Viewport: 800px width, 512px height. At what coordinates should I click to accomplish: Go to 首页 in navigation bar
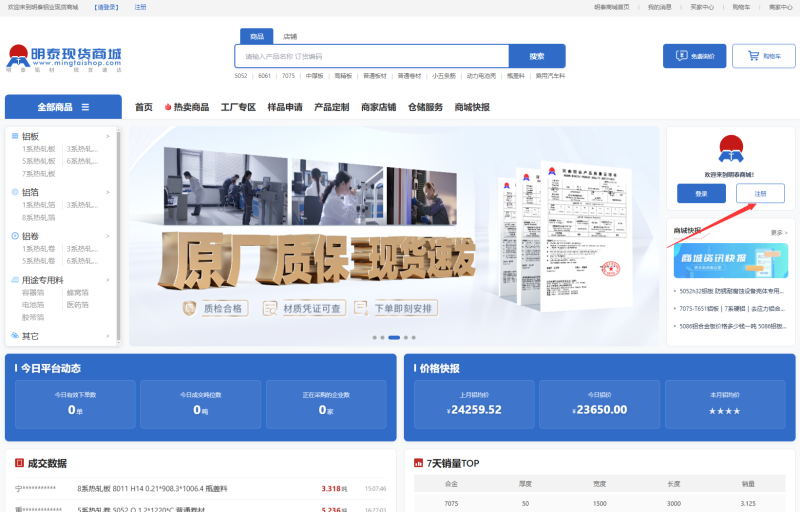click(144, 107)
